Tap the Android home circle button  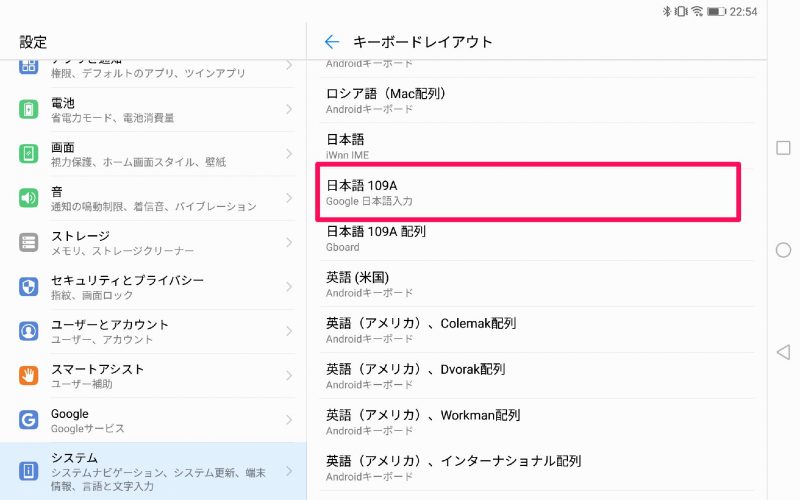(x=783, y=250)
